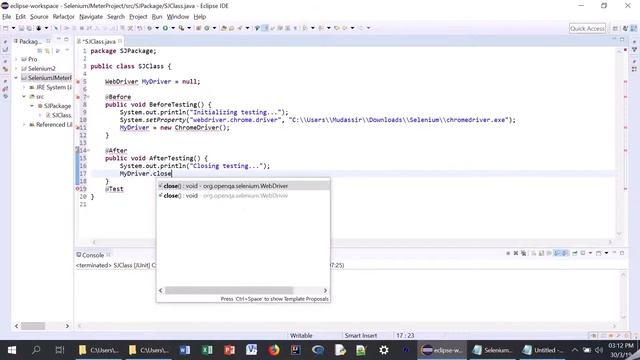The width and height of the screenshot is (640, 360).
Task: Toggle Show Console on standard output change
Action: point(557,253)
